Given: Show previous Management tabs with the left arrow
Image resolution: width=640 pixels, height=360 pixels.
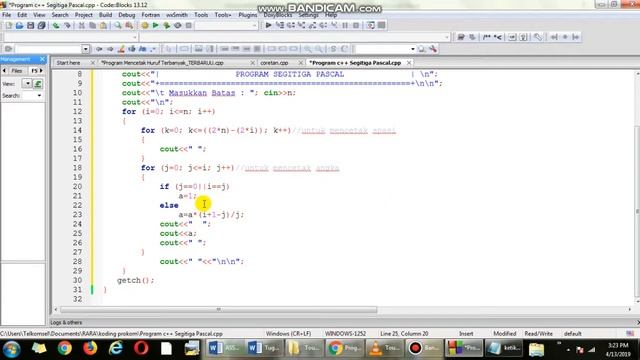Looking at the screenshot, I should click(4, 71).
